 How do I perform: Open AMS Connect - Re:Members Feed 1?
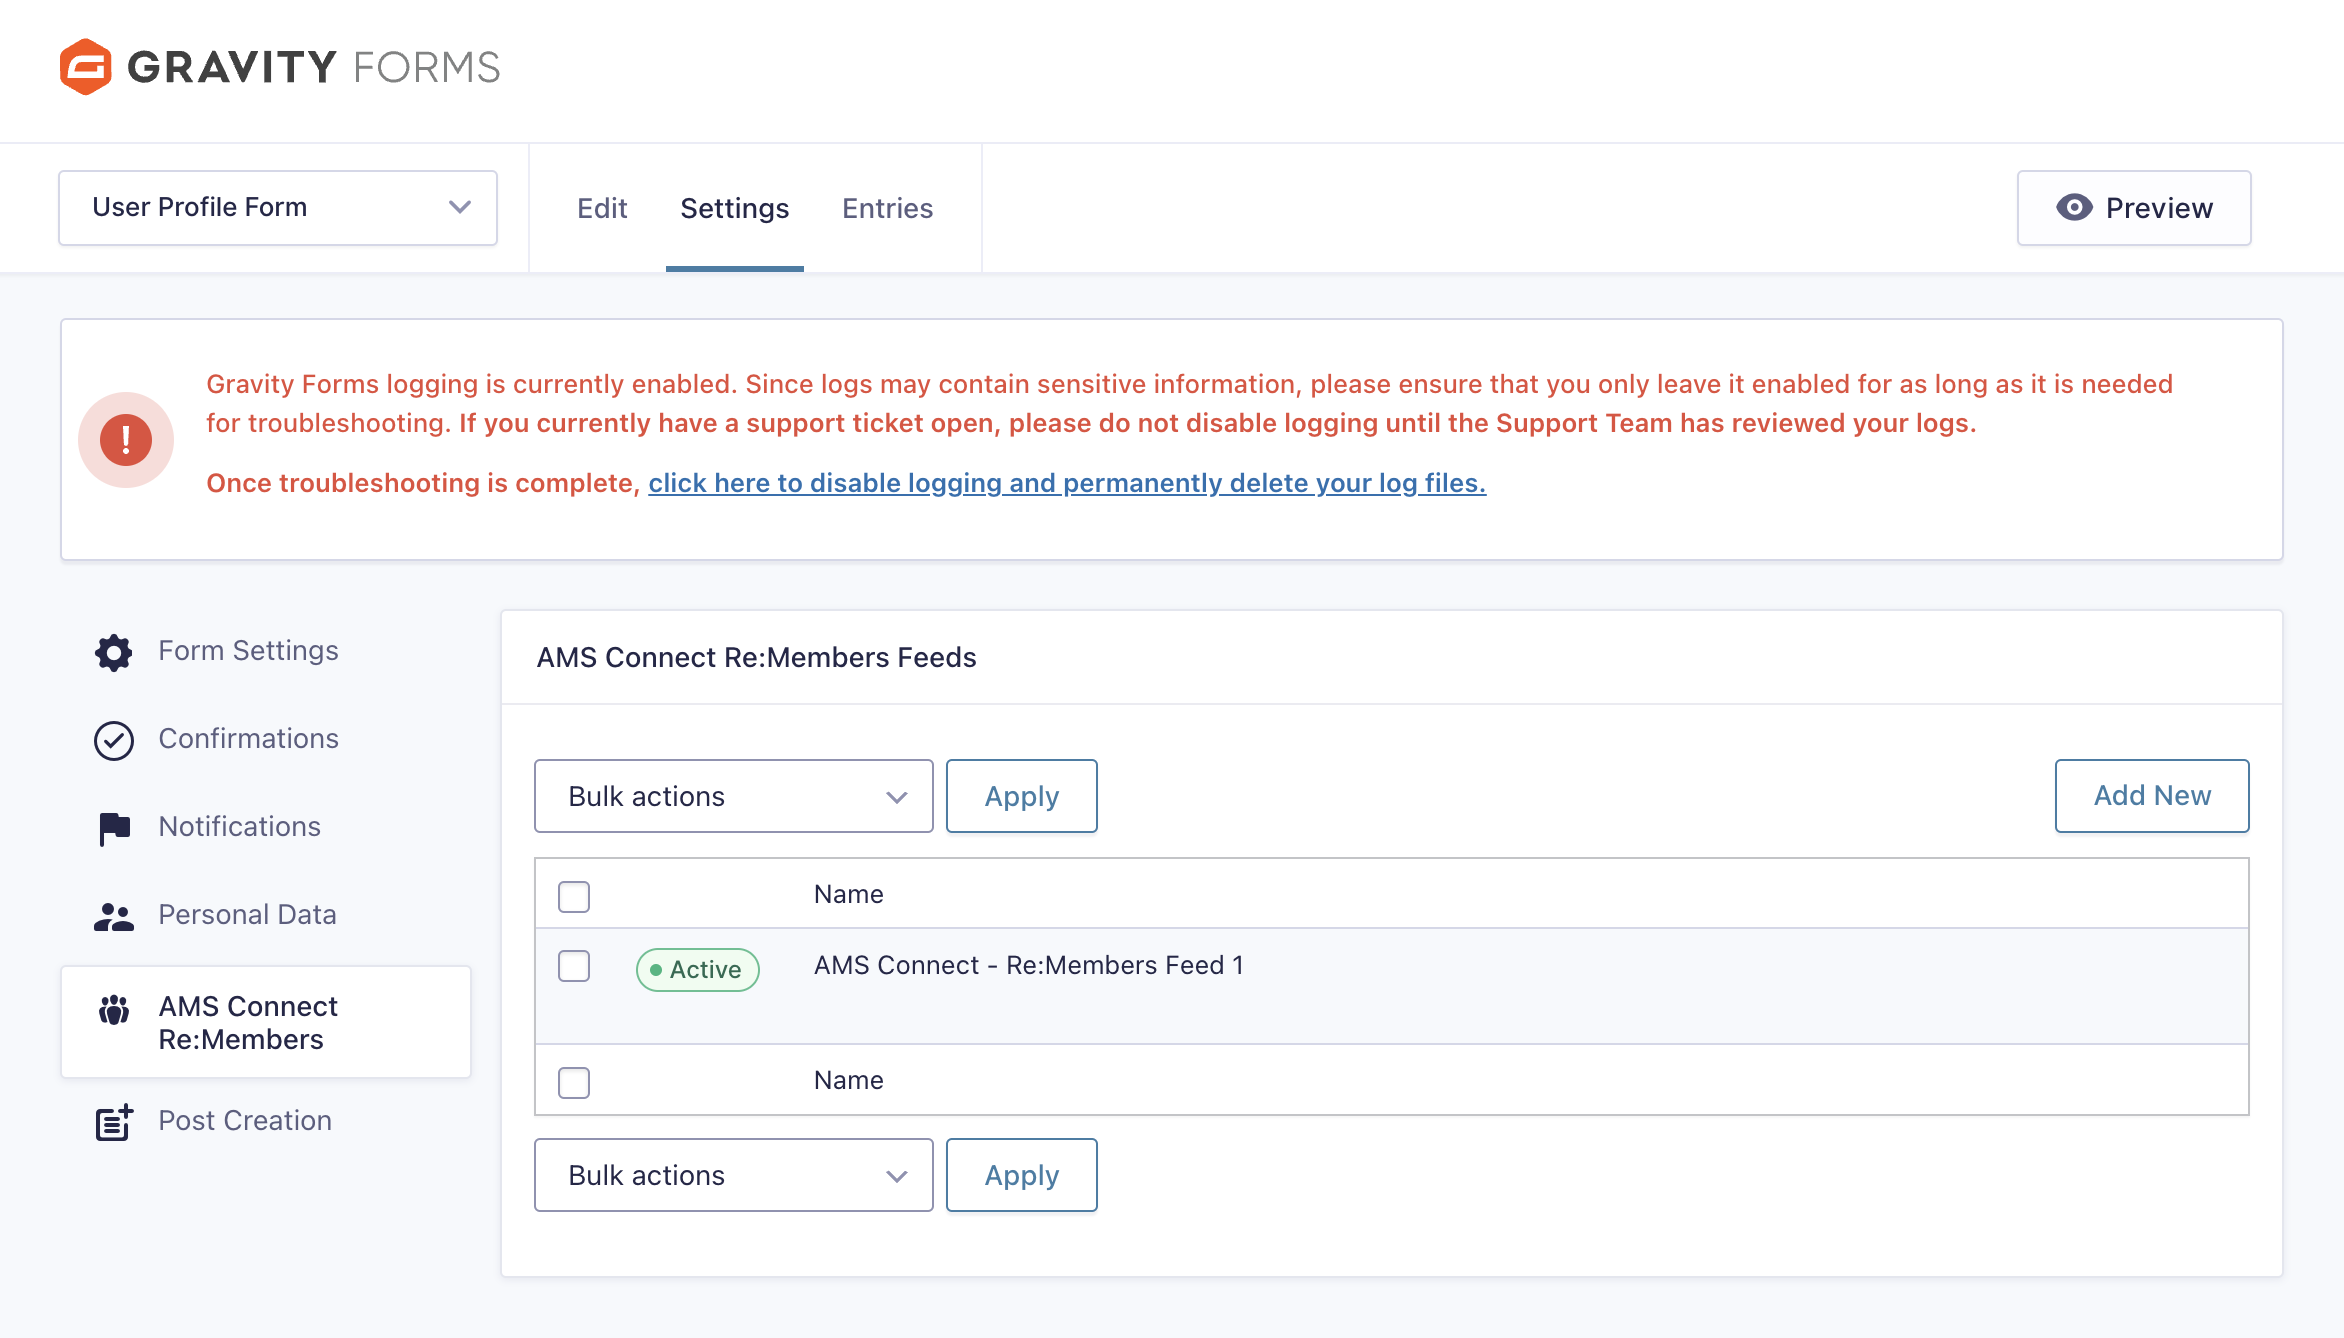point(1029,965)
